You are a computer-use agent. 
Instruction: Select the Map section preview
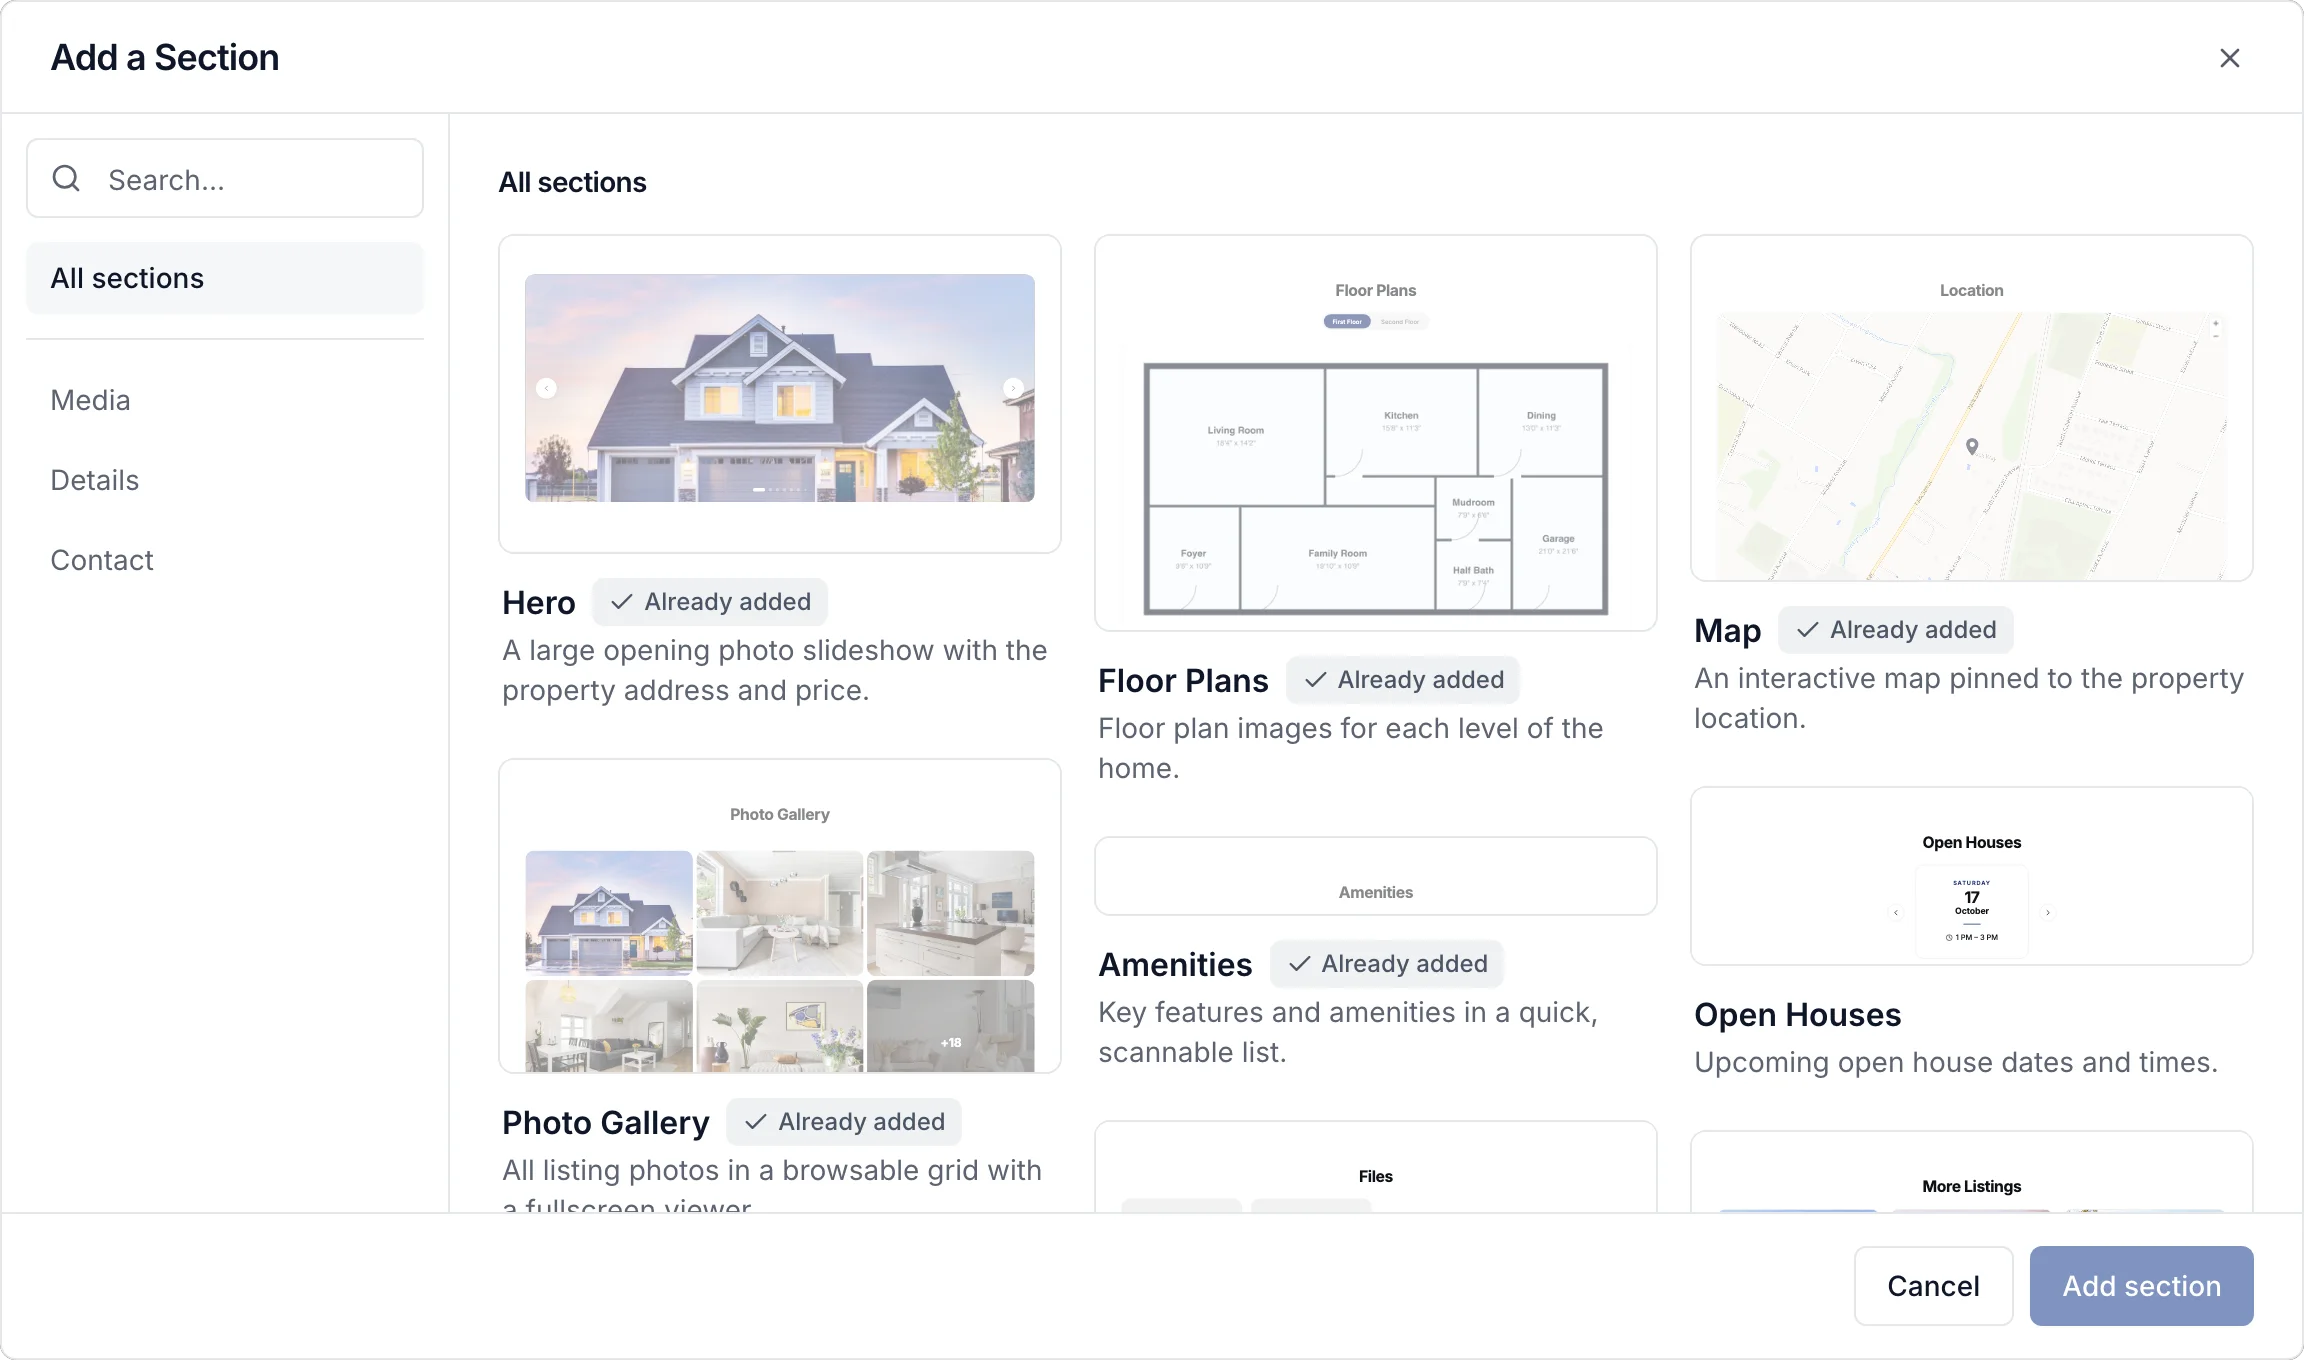[x=1972, y=408]
